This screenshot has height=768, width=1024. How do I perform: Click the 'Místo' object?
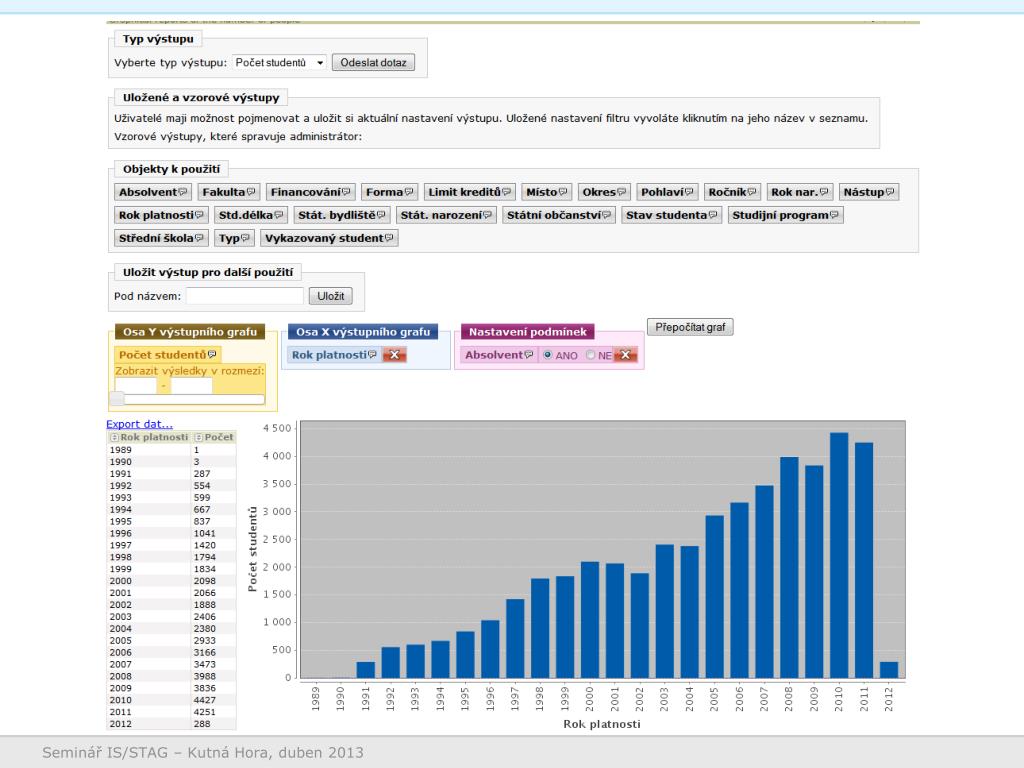547,192
